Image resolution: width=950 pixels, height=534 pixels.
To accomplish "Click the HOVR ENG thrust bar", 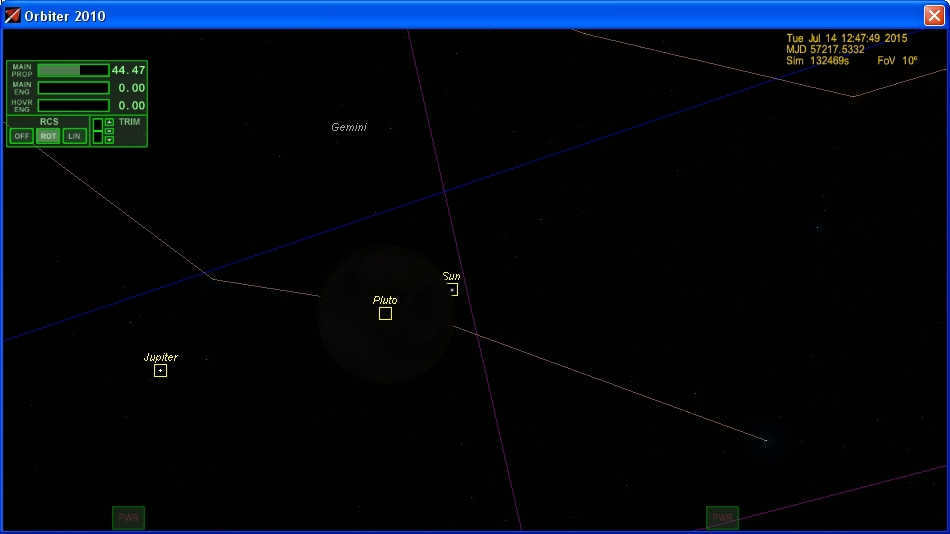I will tap(73, 105).
